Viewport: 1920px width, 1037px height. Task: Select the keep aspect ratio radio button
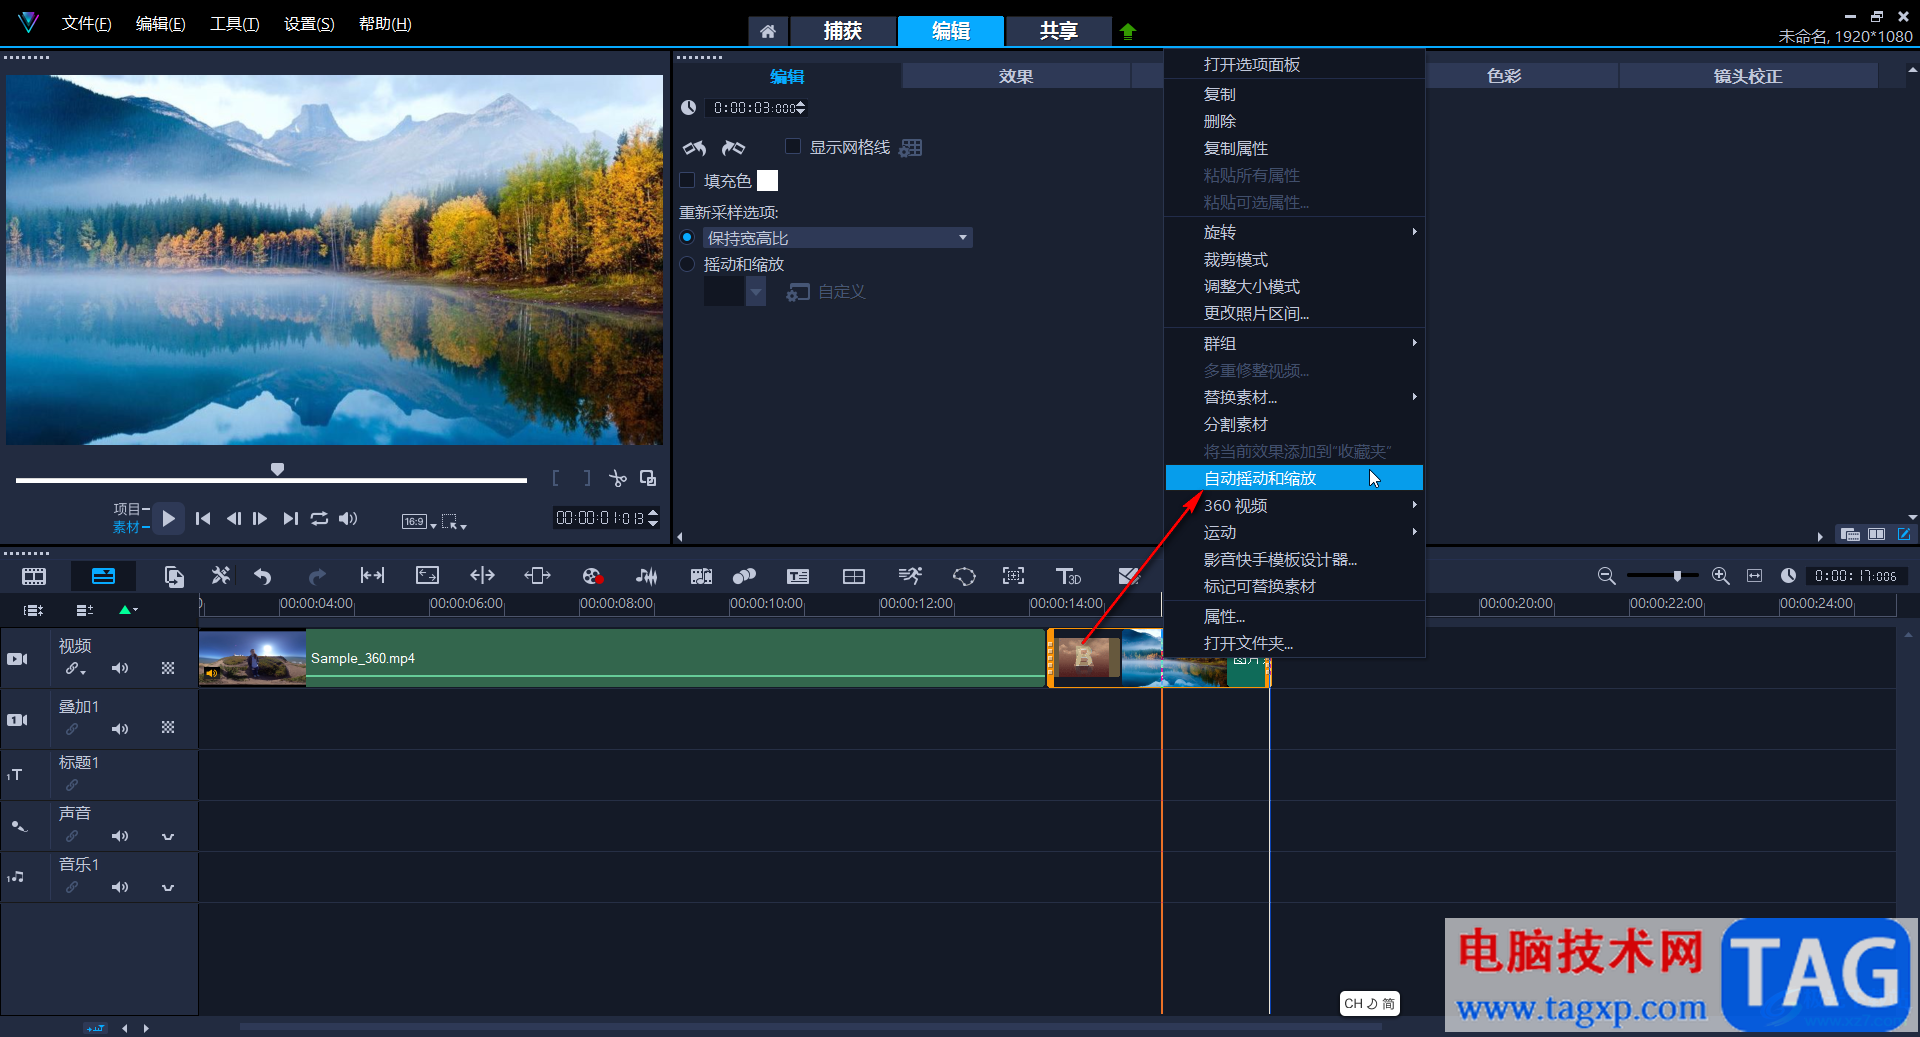coord(687,237)
